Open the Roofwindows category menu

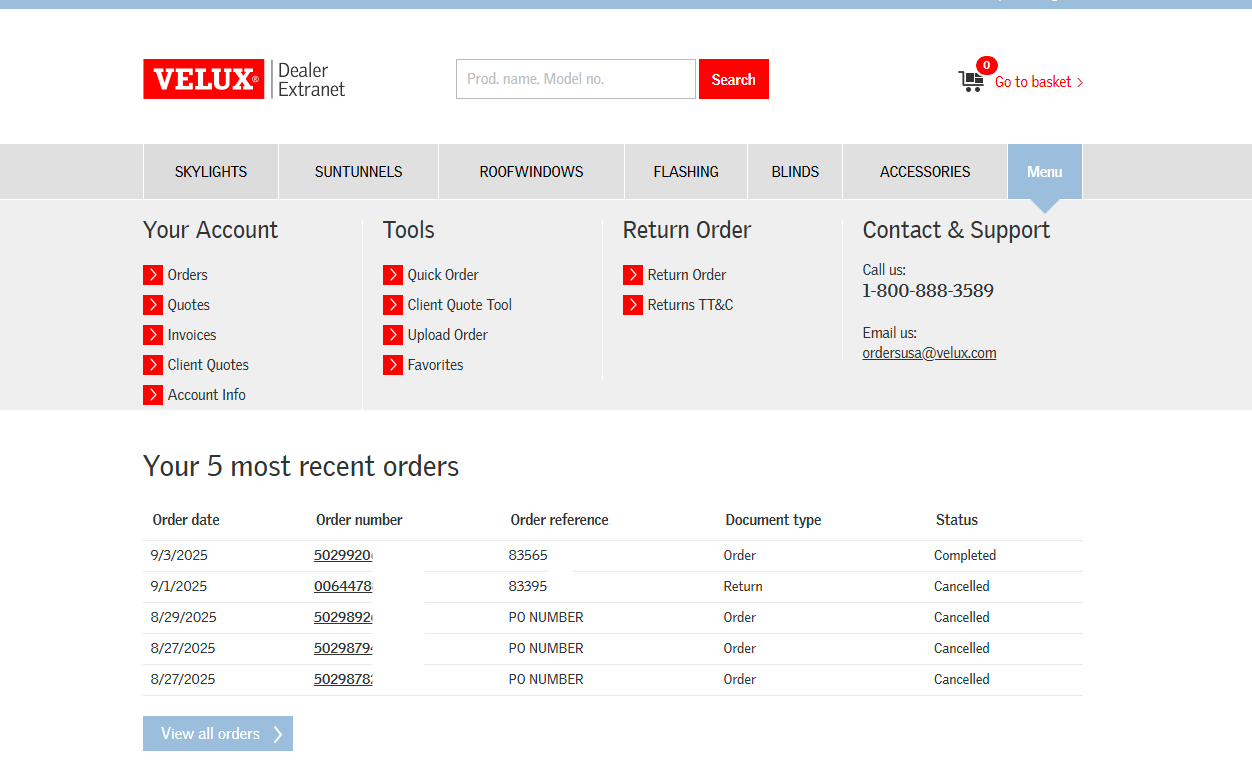tap(531, 172)
